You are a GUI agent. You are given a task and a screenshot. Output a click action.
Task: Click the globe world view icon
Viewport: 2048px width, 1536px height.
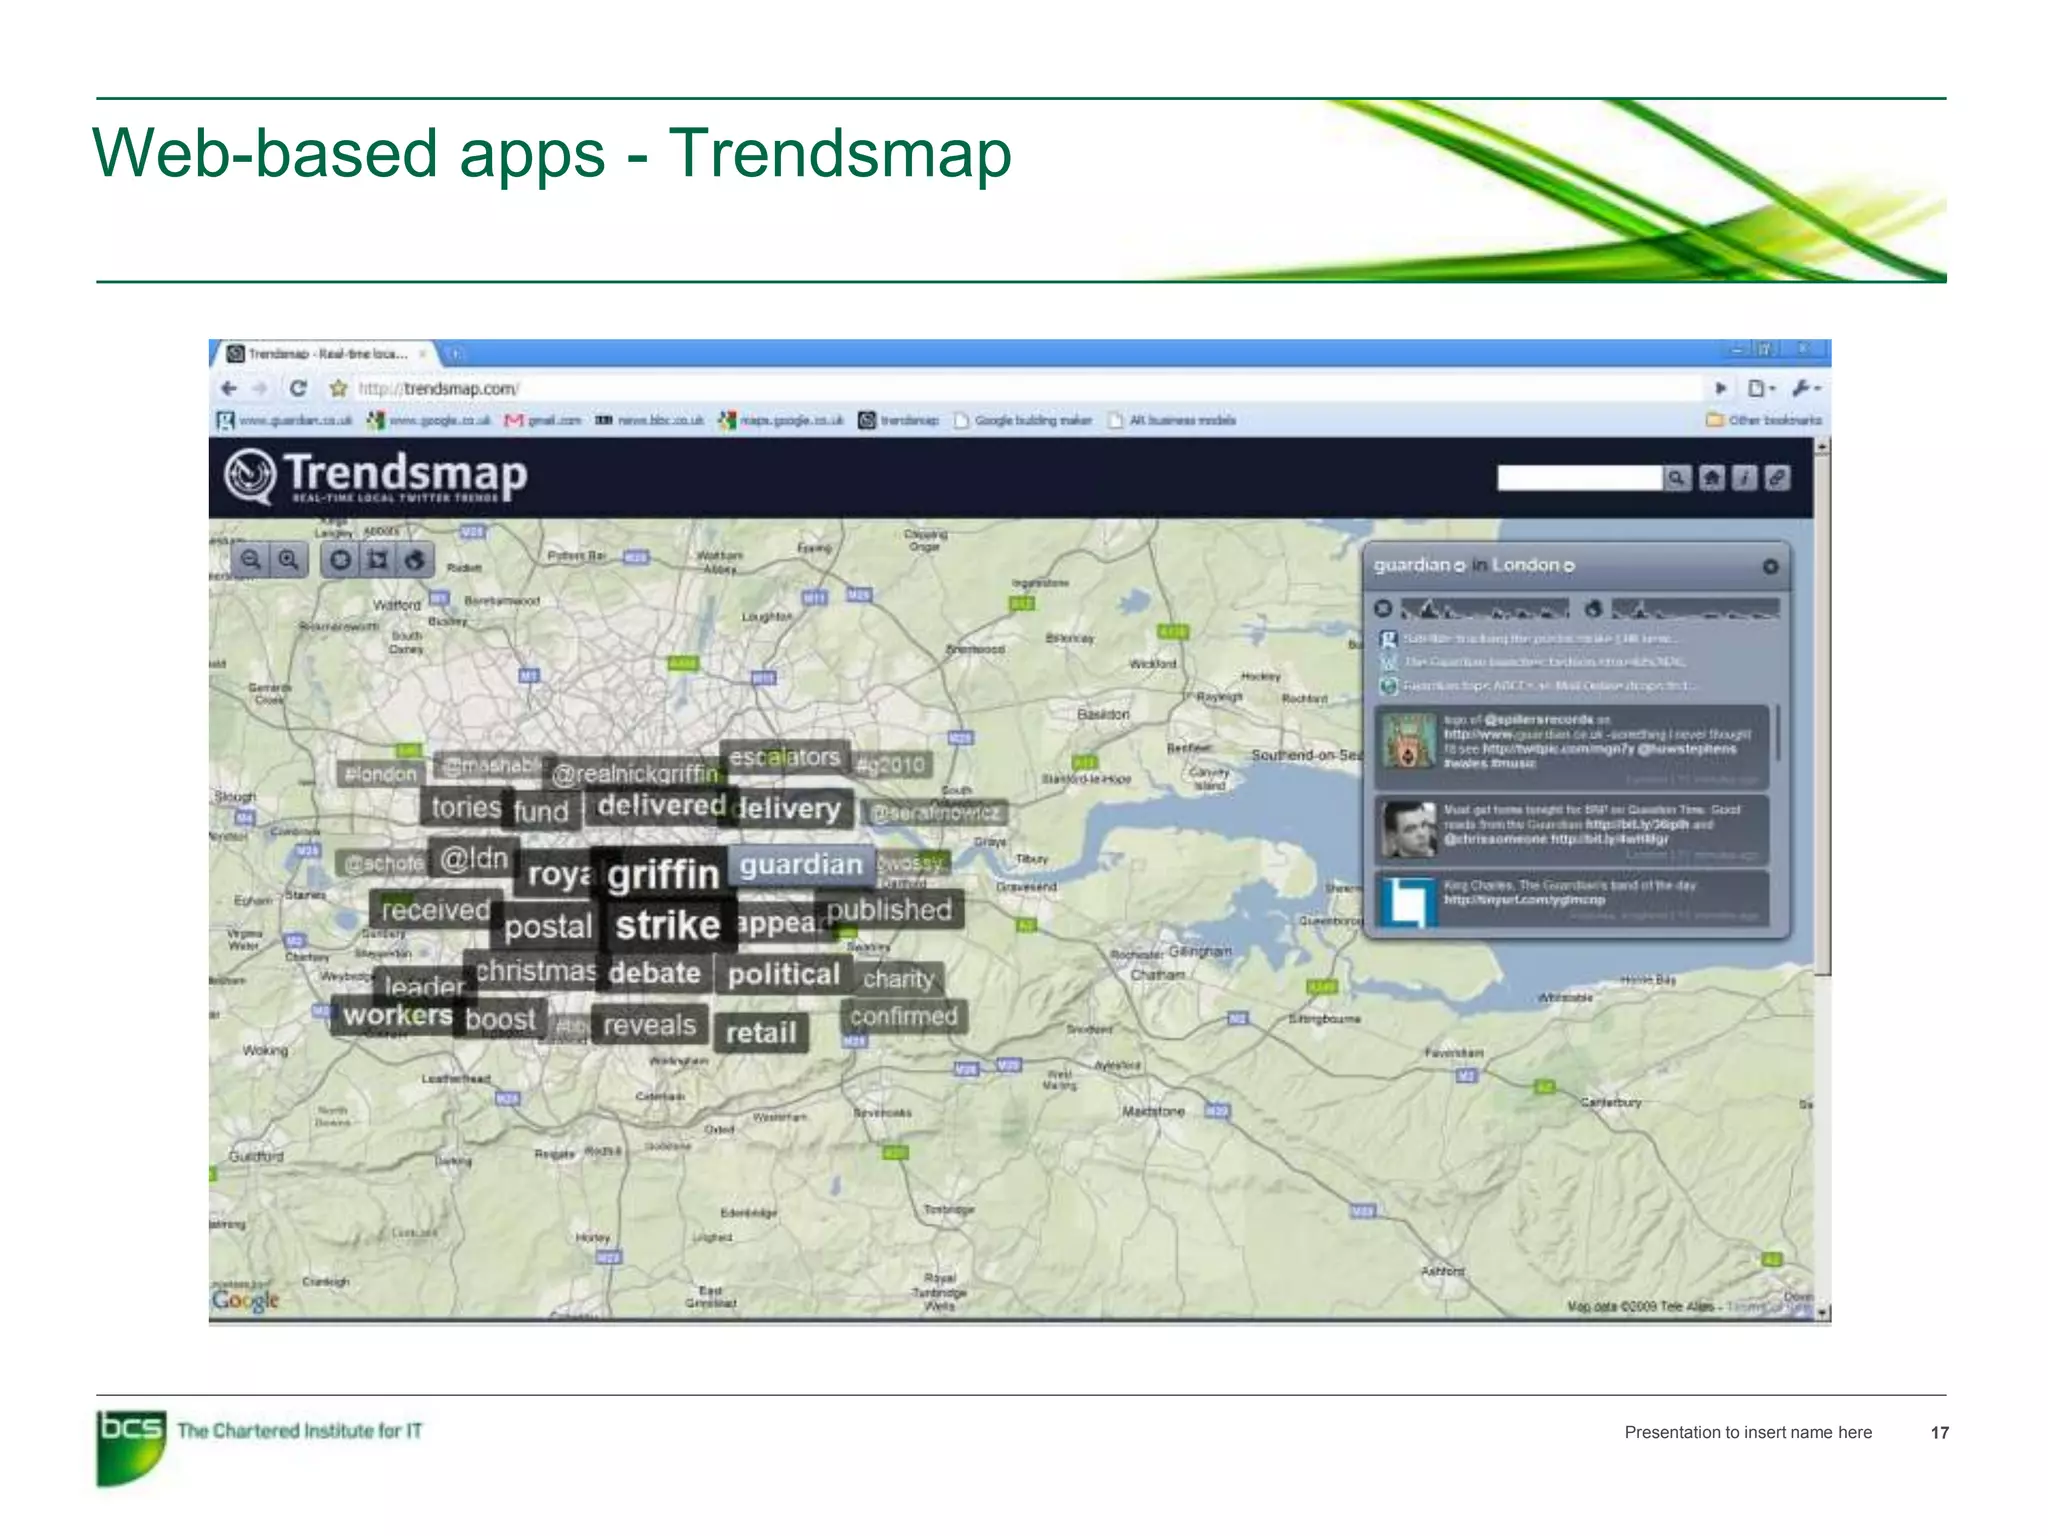(x=414, y=560)
